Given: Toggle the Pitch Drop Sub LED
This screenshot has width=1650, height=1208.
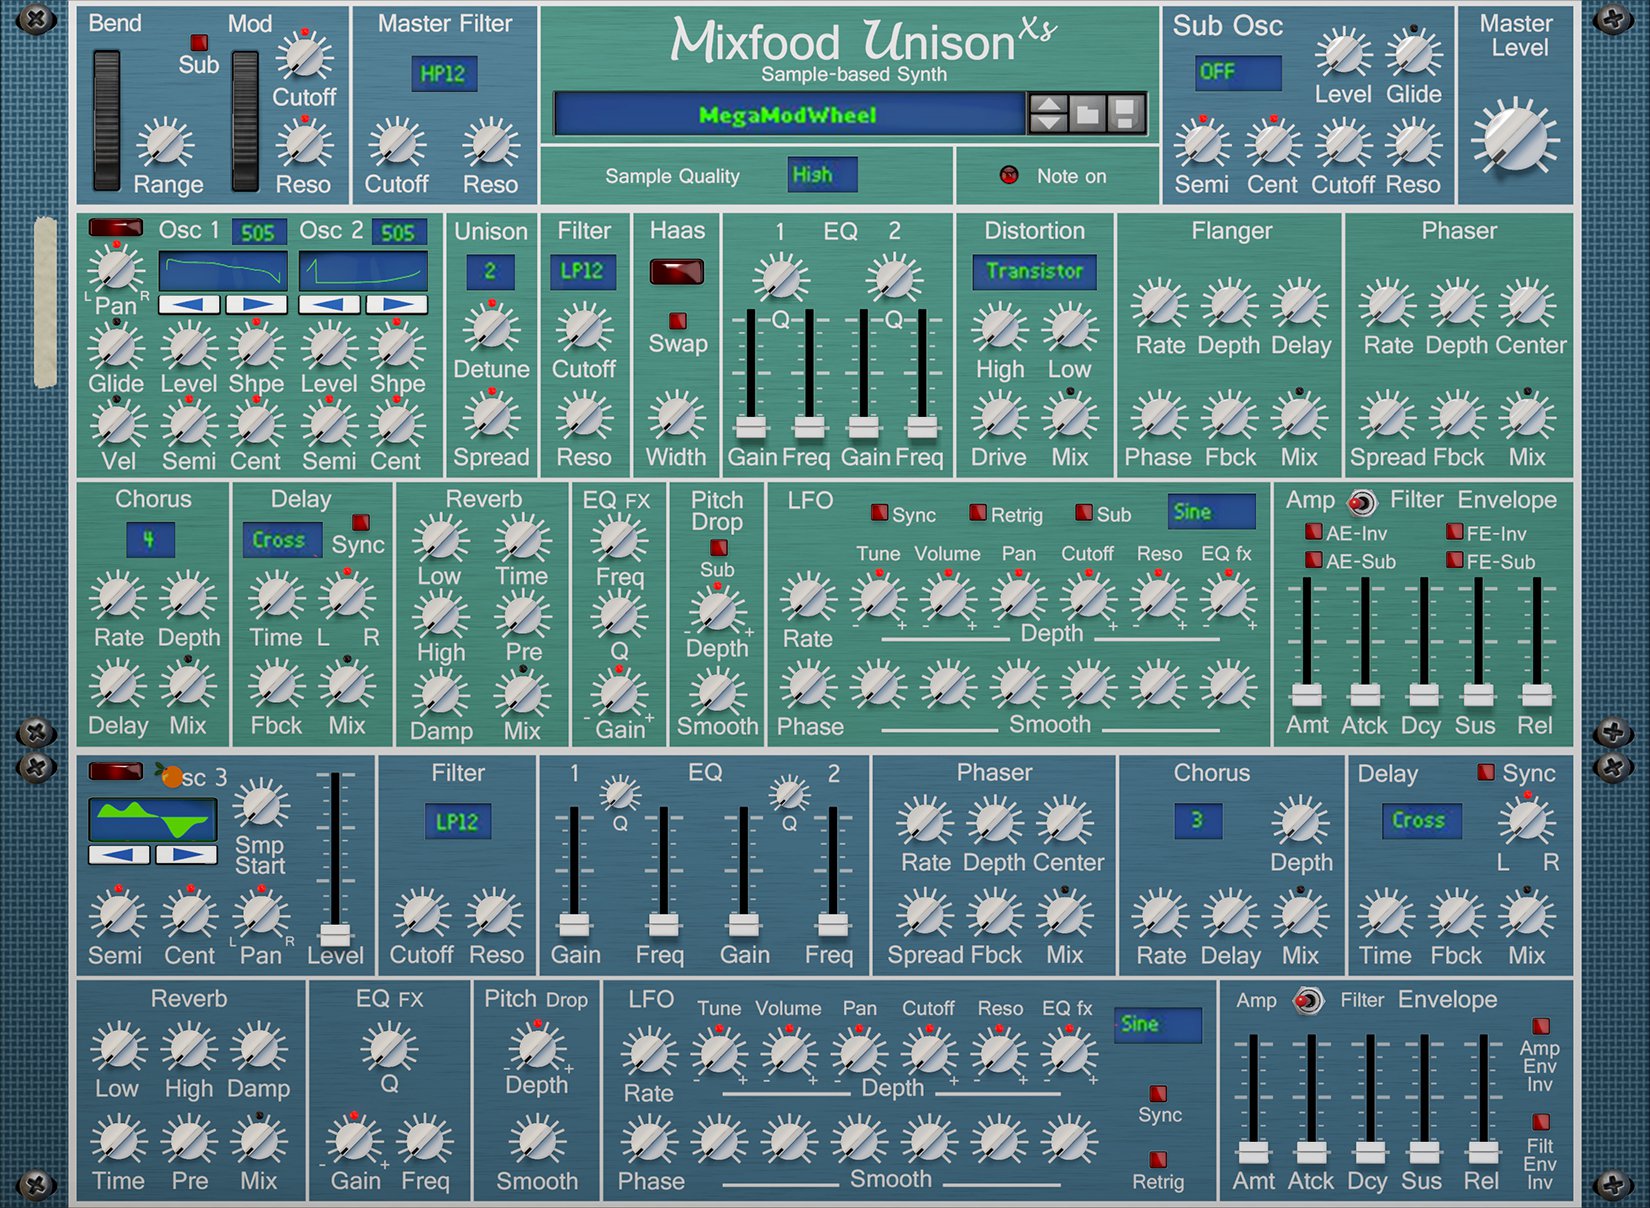Looking at the screenshot, I should [x=718, y=547].
